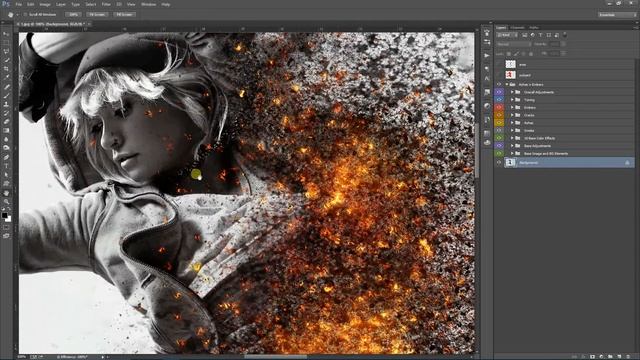The height and width of the screenshot is (360, 640).
Task: Select the Horizontal Type tool
Action: point(6,166)
